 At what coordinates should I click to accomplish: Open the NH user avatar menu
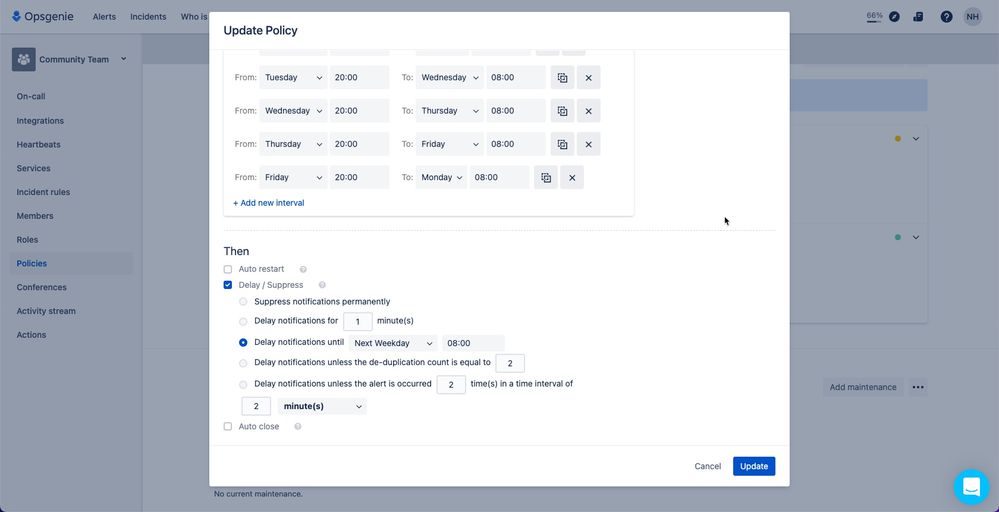click(972, 17)
